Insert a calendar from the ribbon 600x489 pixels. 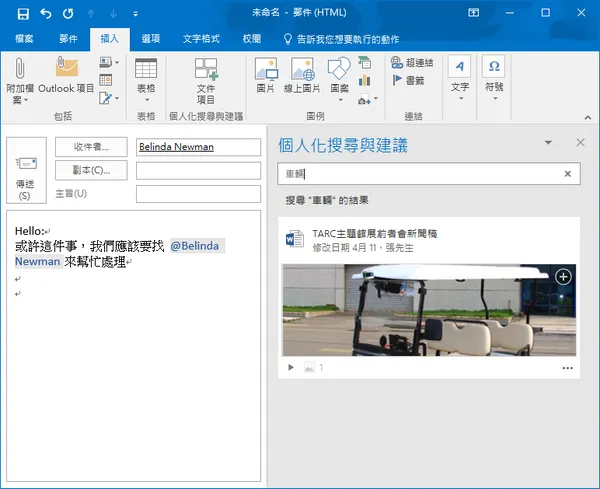(x=106, y=80)
